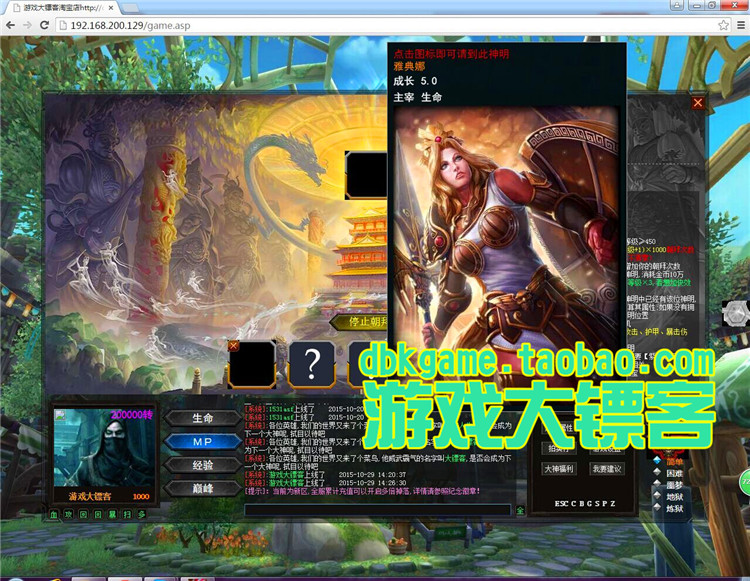This screenshot has height=581, width=750.
Task: Reload the game page
Action: pos(44,25)
